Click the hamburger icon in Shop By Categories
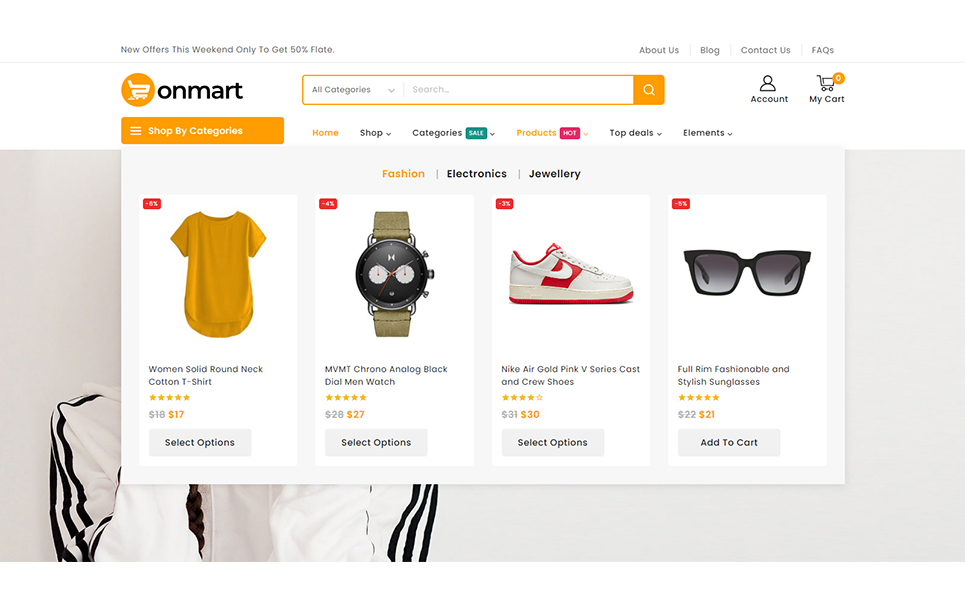The image size is (965, 600). point(135,131)
